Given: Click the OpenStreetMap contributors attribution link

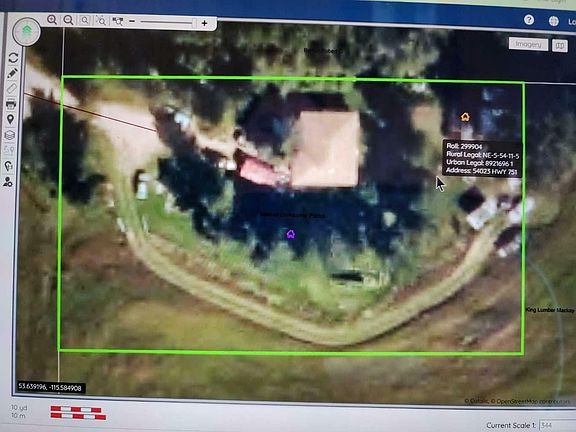Looking at the screenshot, I should 532,402.
